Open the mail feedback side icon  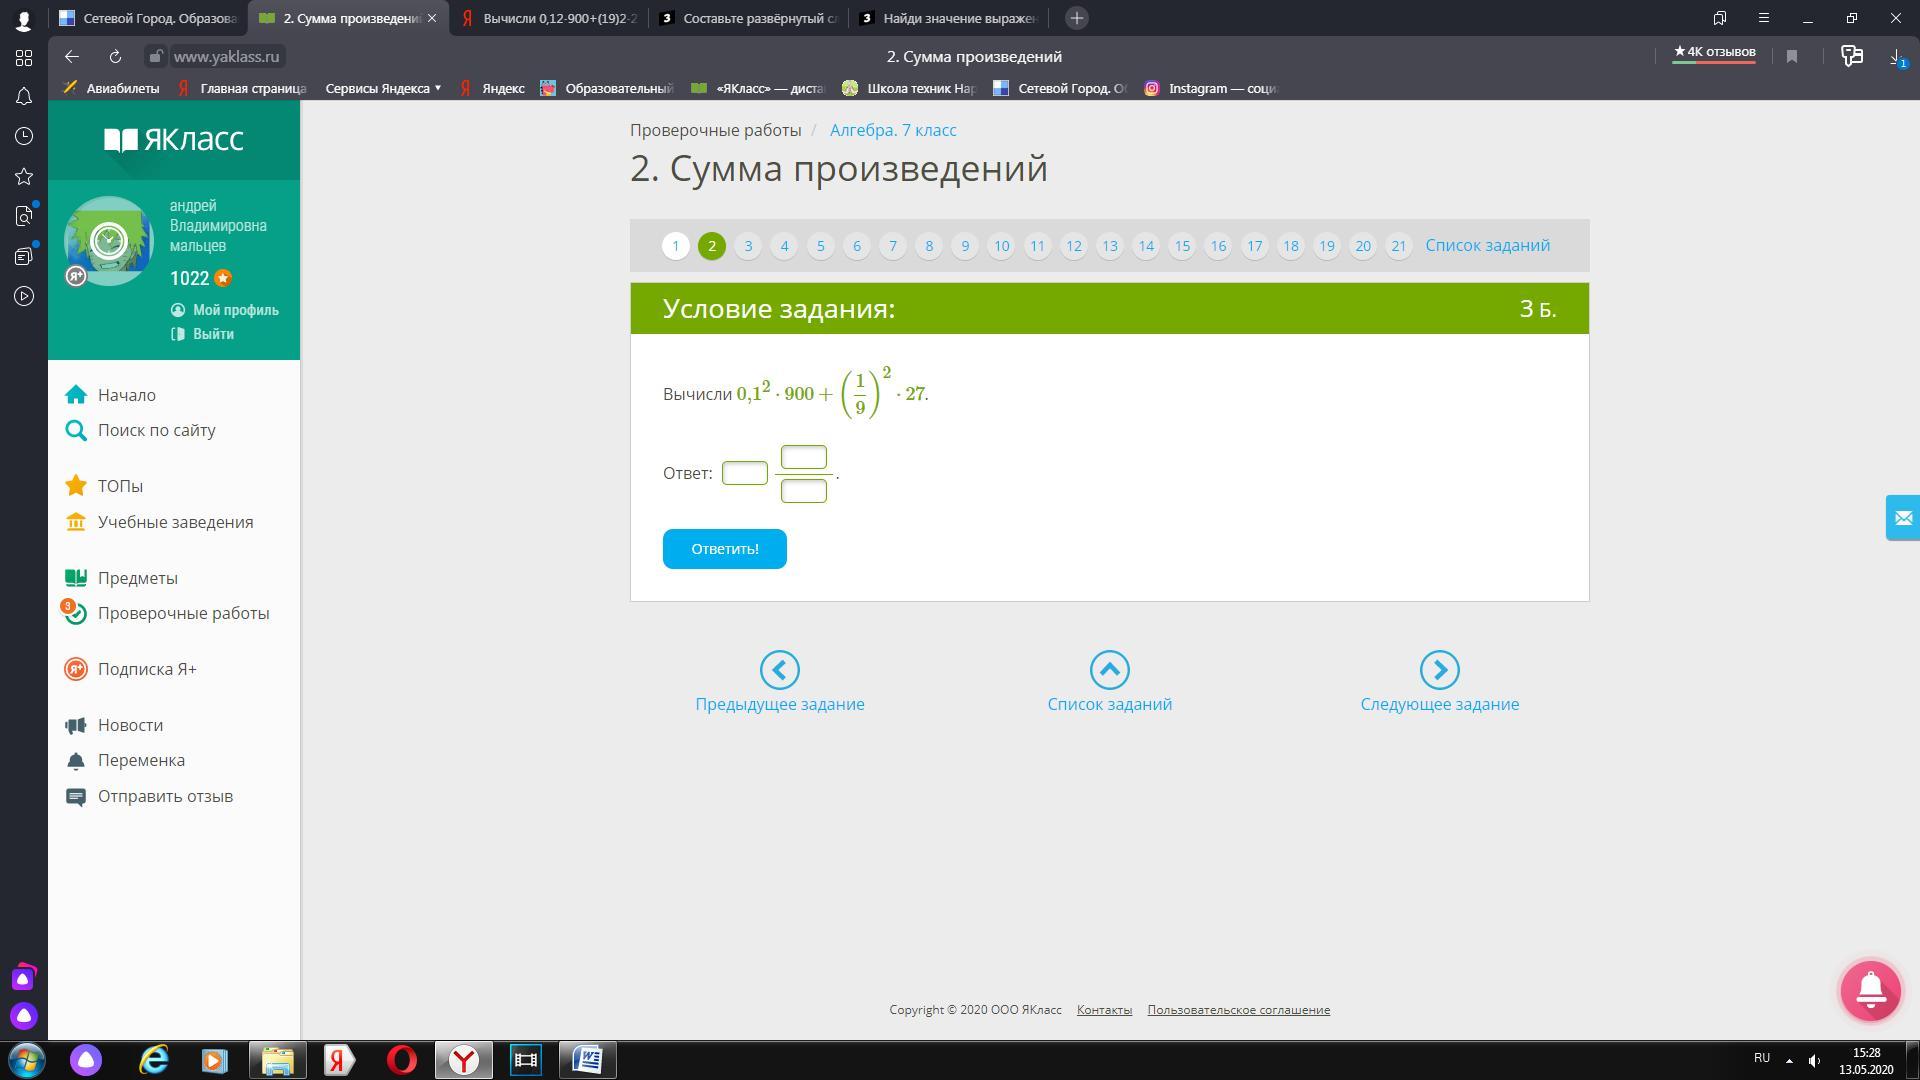pyautogui.click(x=1902, y=518)
